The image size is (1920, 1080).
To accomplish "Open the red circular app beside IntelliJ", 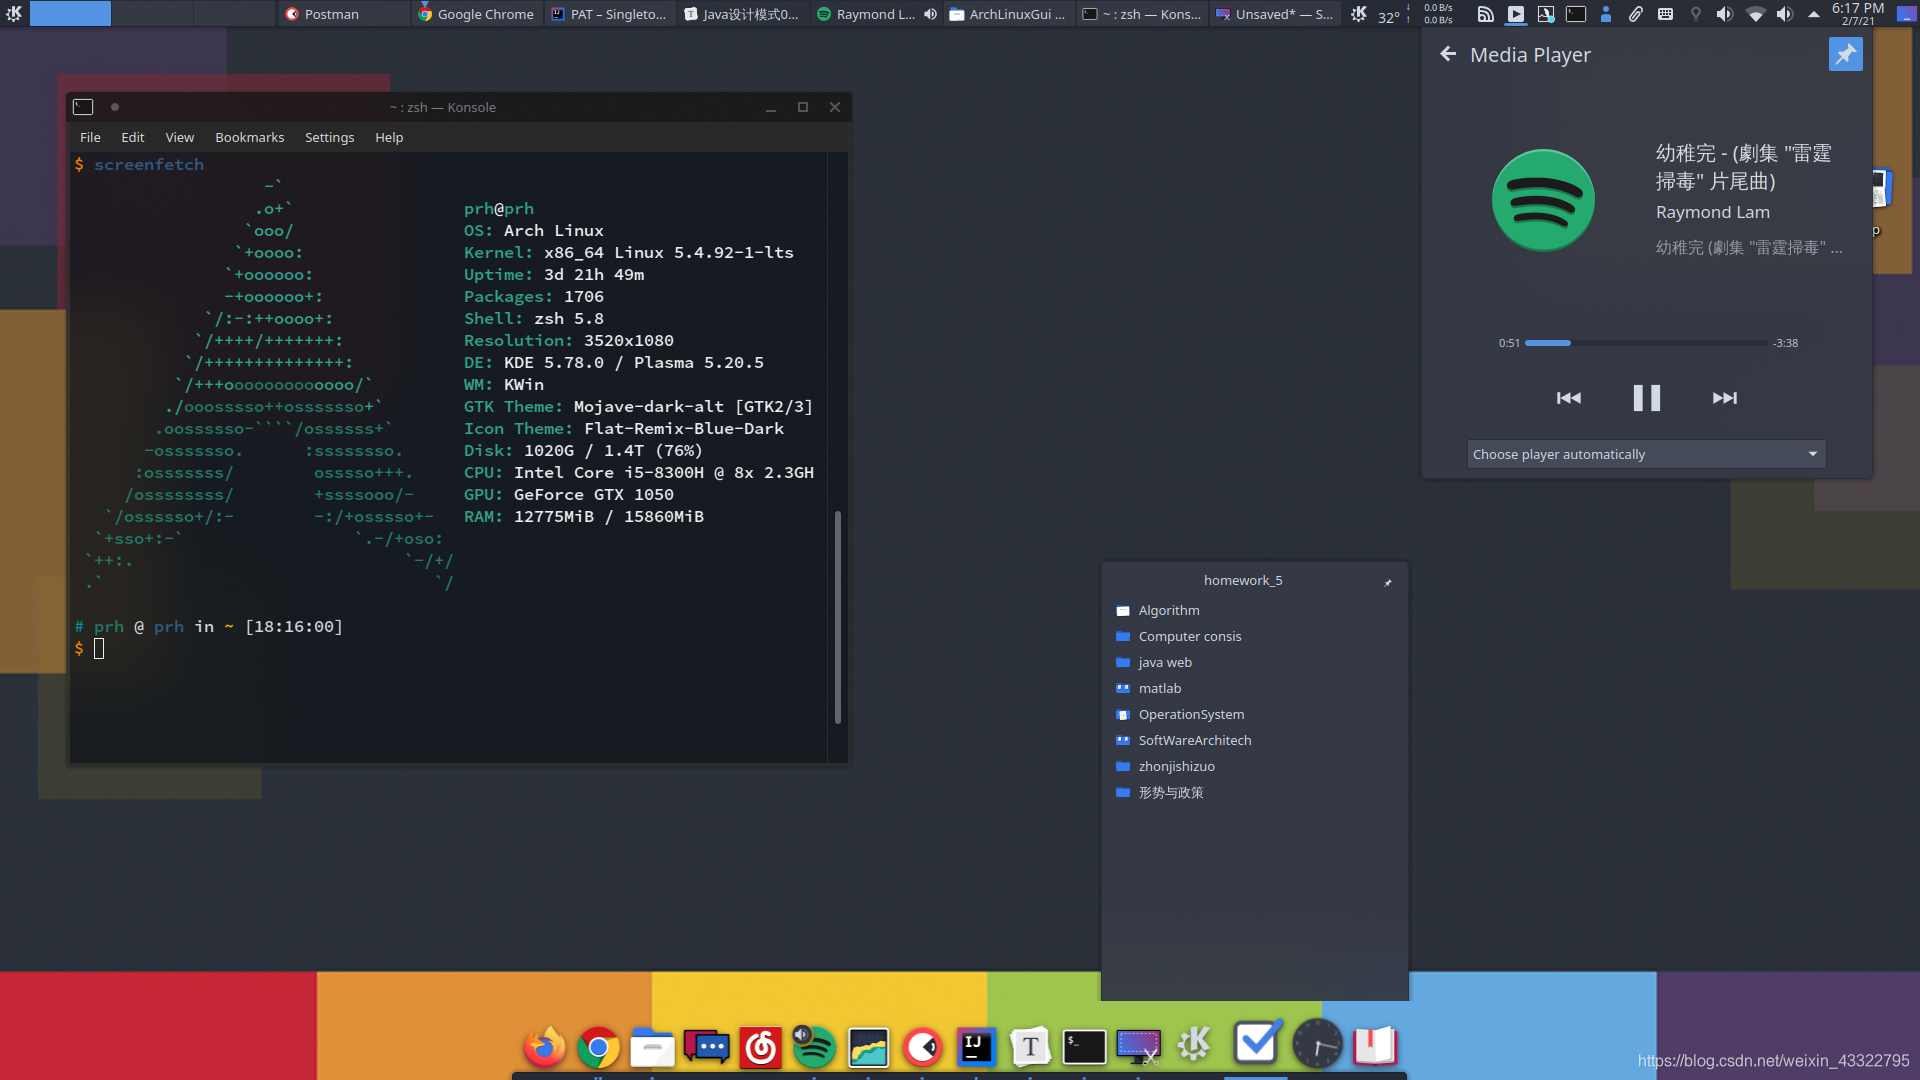I will point(922,1047).
